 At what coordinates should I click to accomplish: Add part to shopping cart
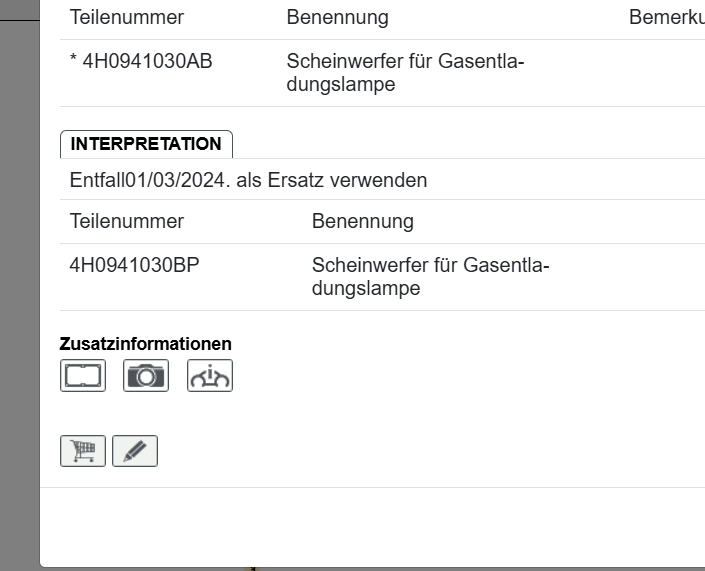tap(82, 452)
